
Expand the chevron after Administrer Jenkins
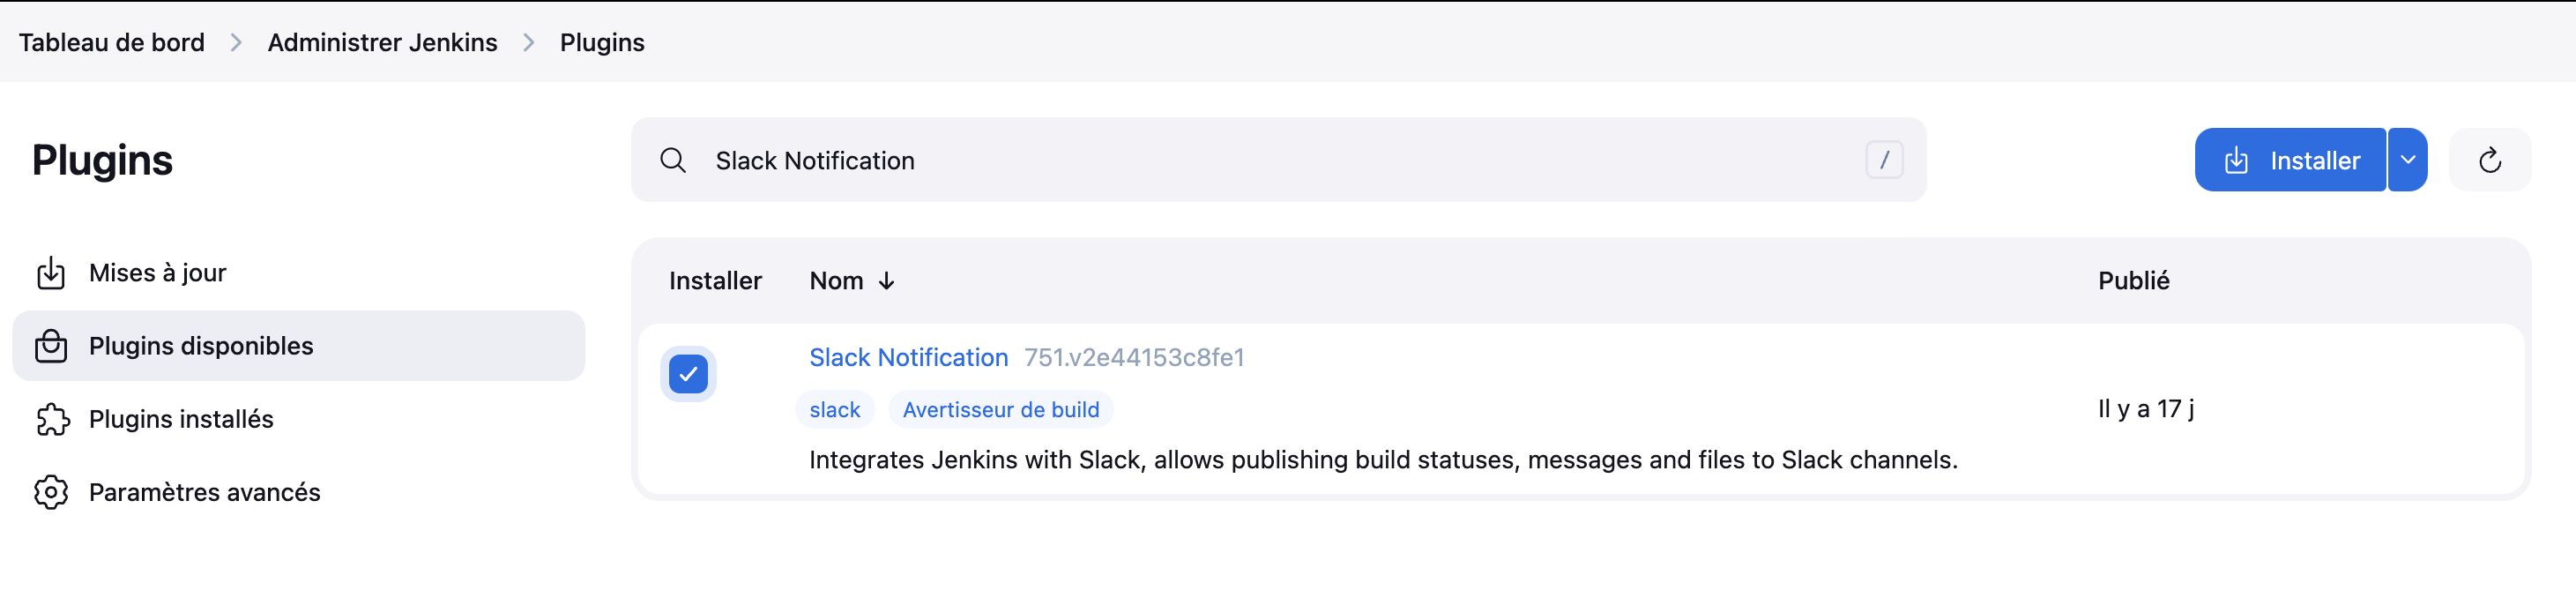[x=529, y=43]
